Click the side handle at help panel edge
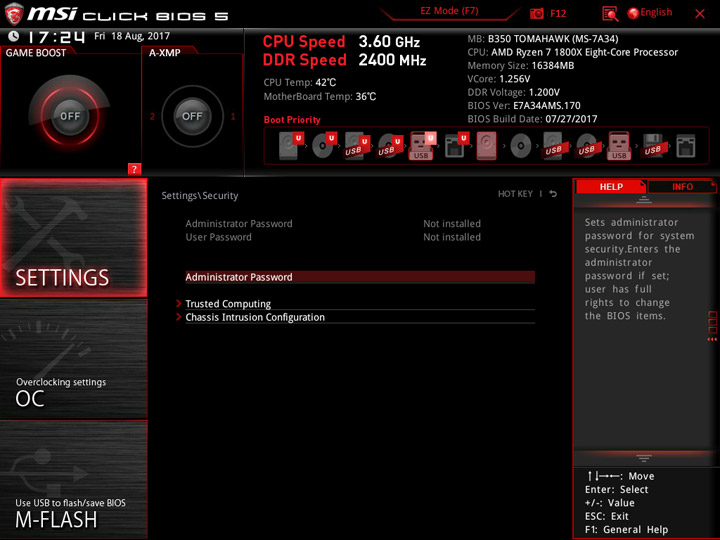Screen dimensions: 720x540 712,326
